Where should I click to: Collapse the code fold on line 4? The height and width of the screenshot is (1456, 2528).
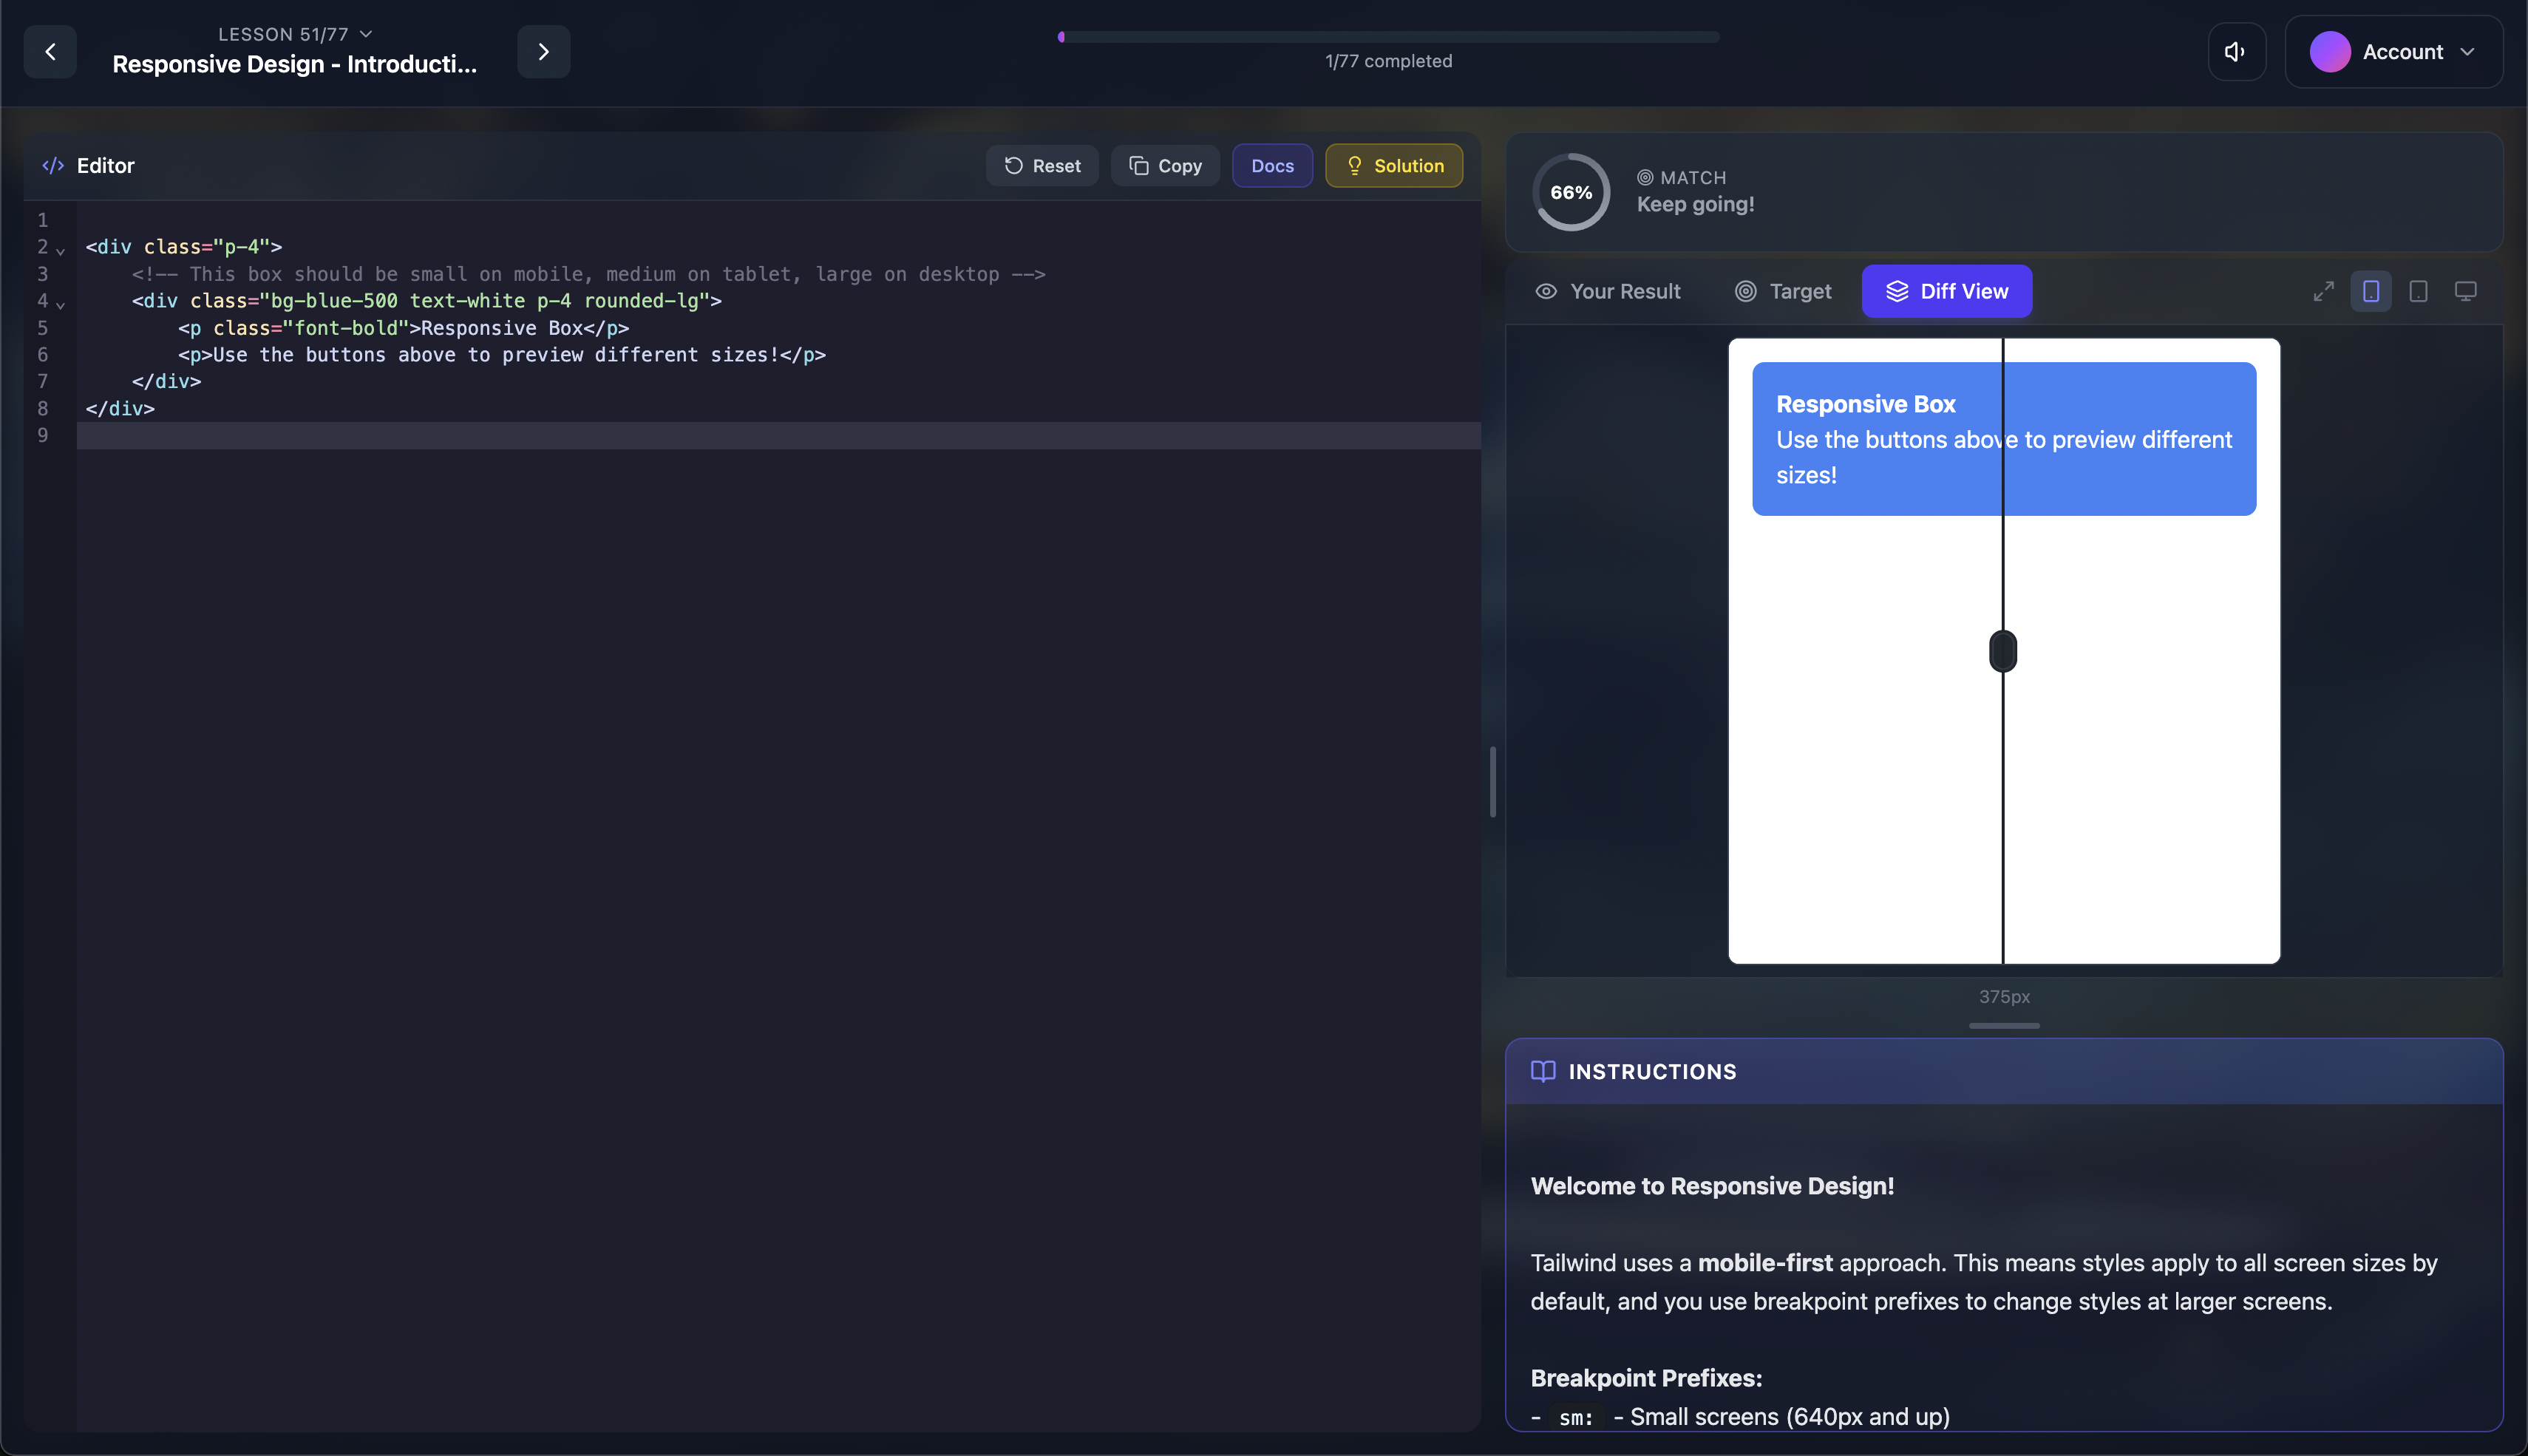[x=61, y=305]
